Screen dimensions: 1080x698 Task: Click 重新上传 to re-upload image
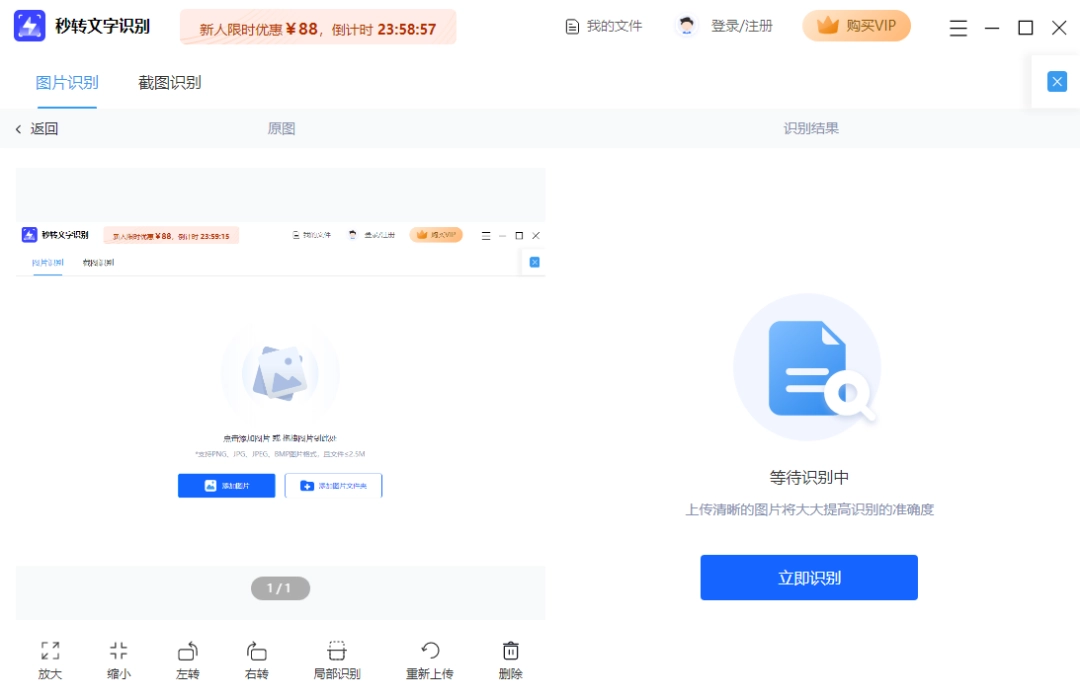click(430, 651)
